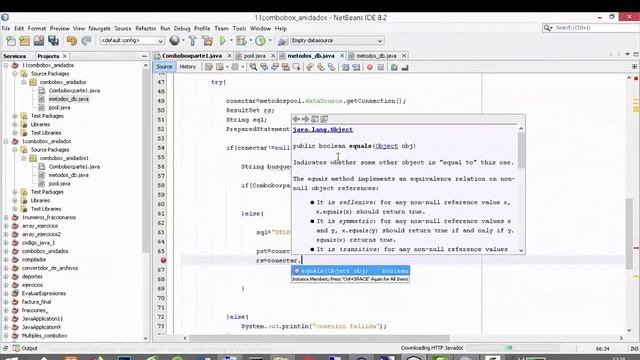Open the Run Project dropdown arrow

[x=231, y=40]
